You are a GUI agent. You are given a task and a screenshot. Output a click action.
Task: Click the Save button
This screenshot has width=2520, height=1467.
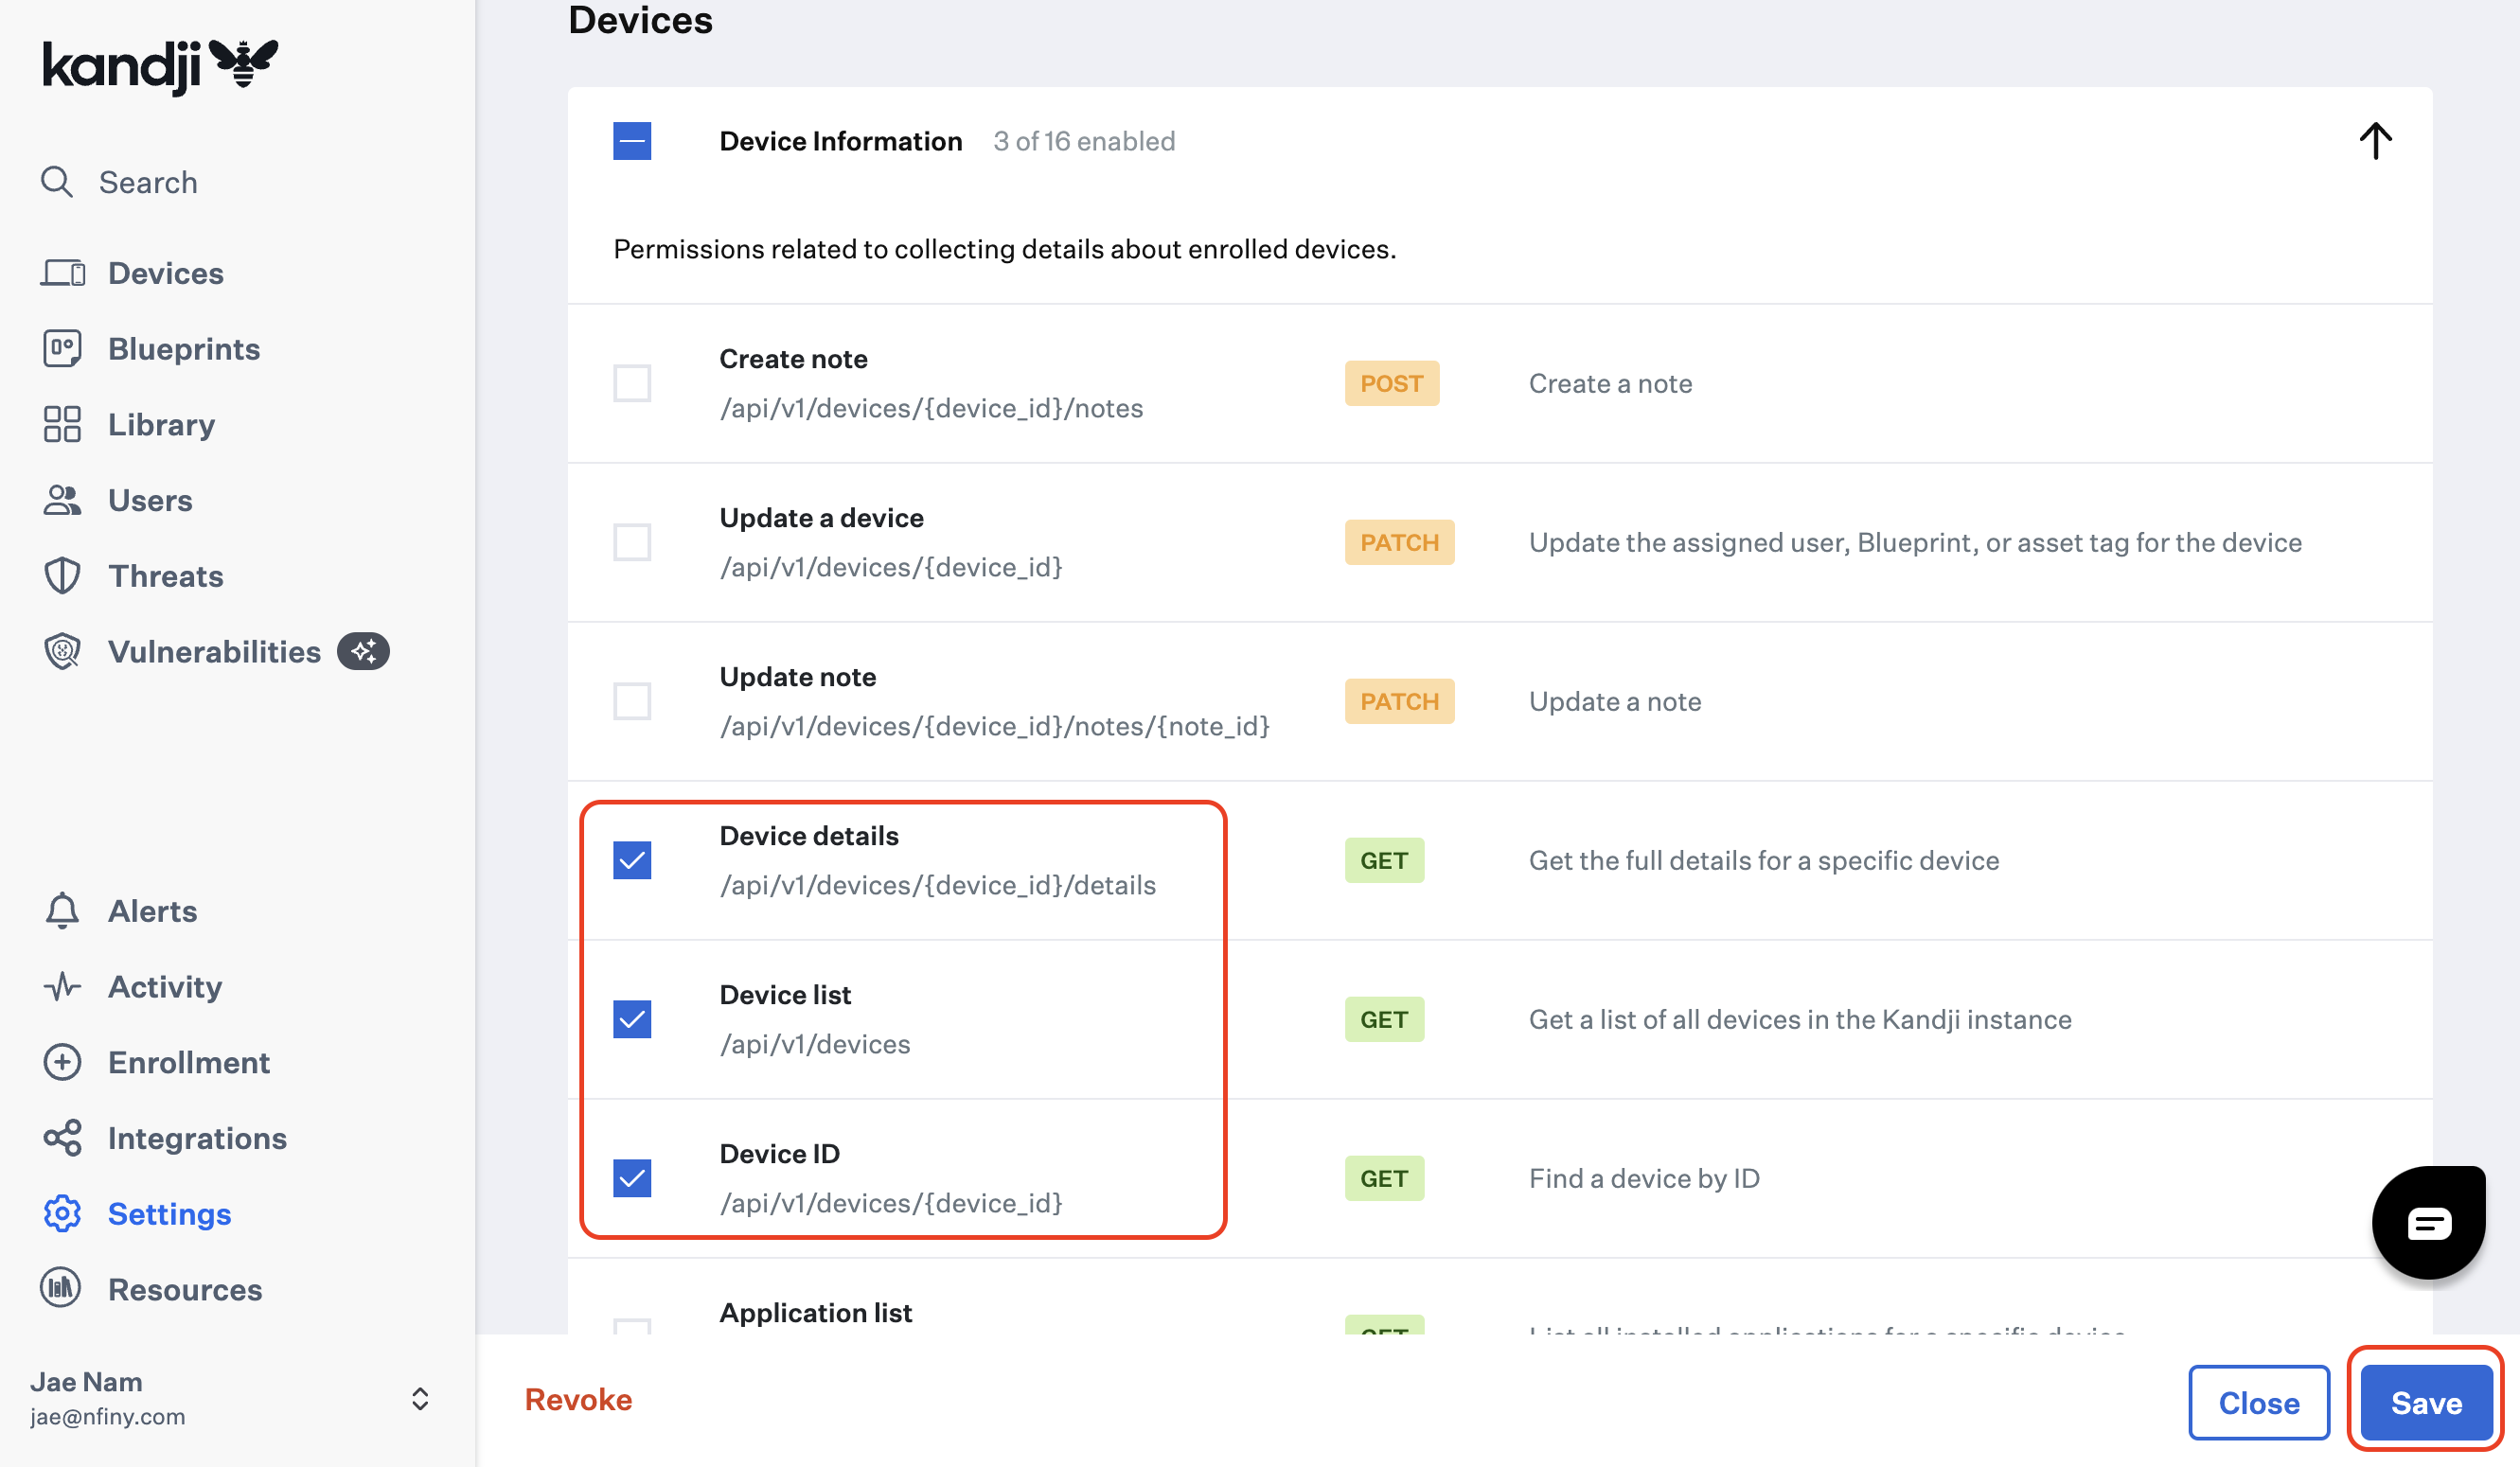2426,1403
